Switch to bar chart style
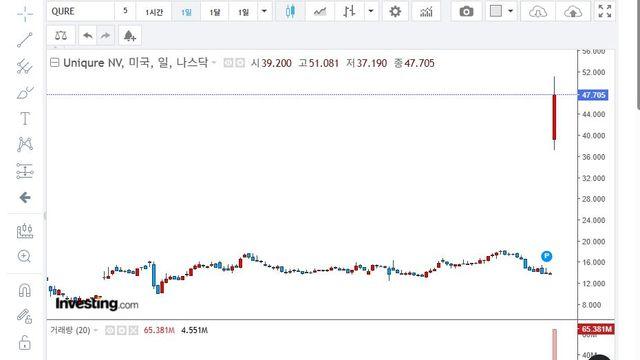The width and height of the screenshot is (640, 360). pyautogui.click(x=349, y=11)
